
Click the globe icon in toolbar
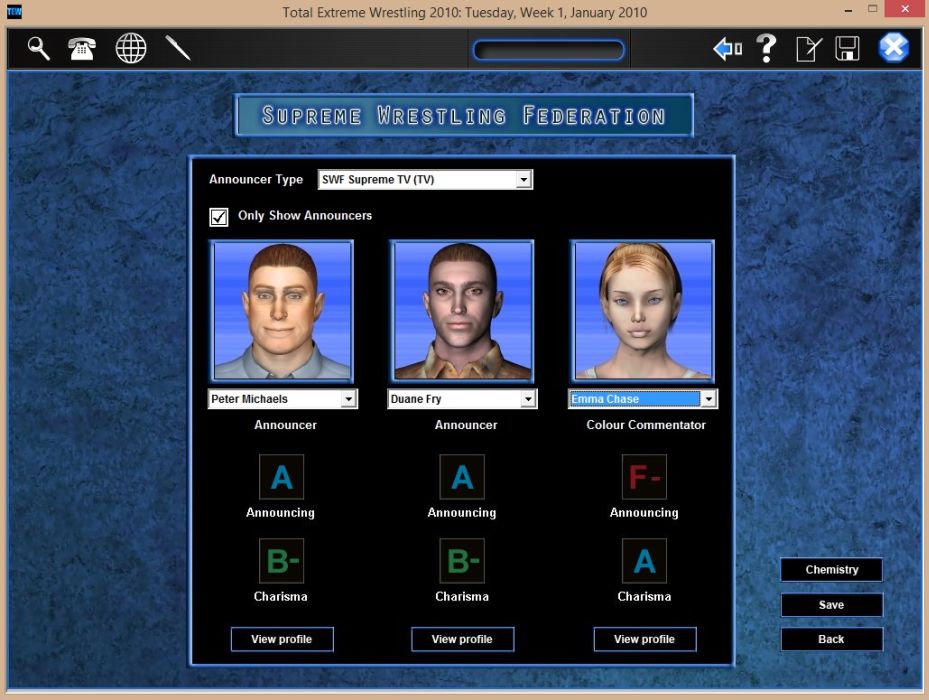pos(131,49)
